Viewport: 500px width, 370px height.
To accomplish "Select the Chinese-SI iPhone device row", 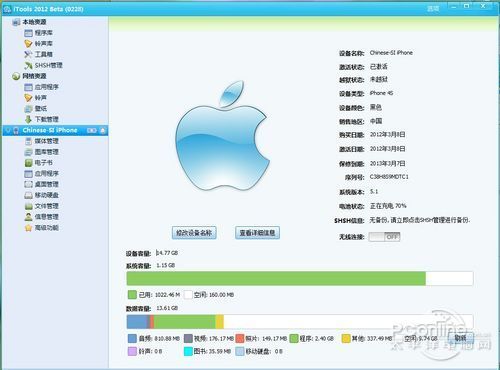I will 55,130.
